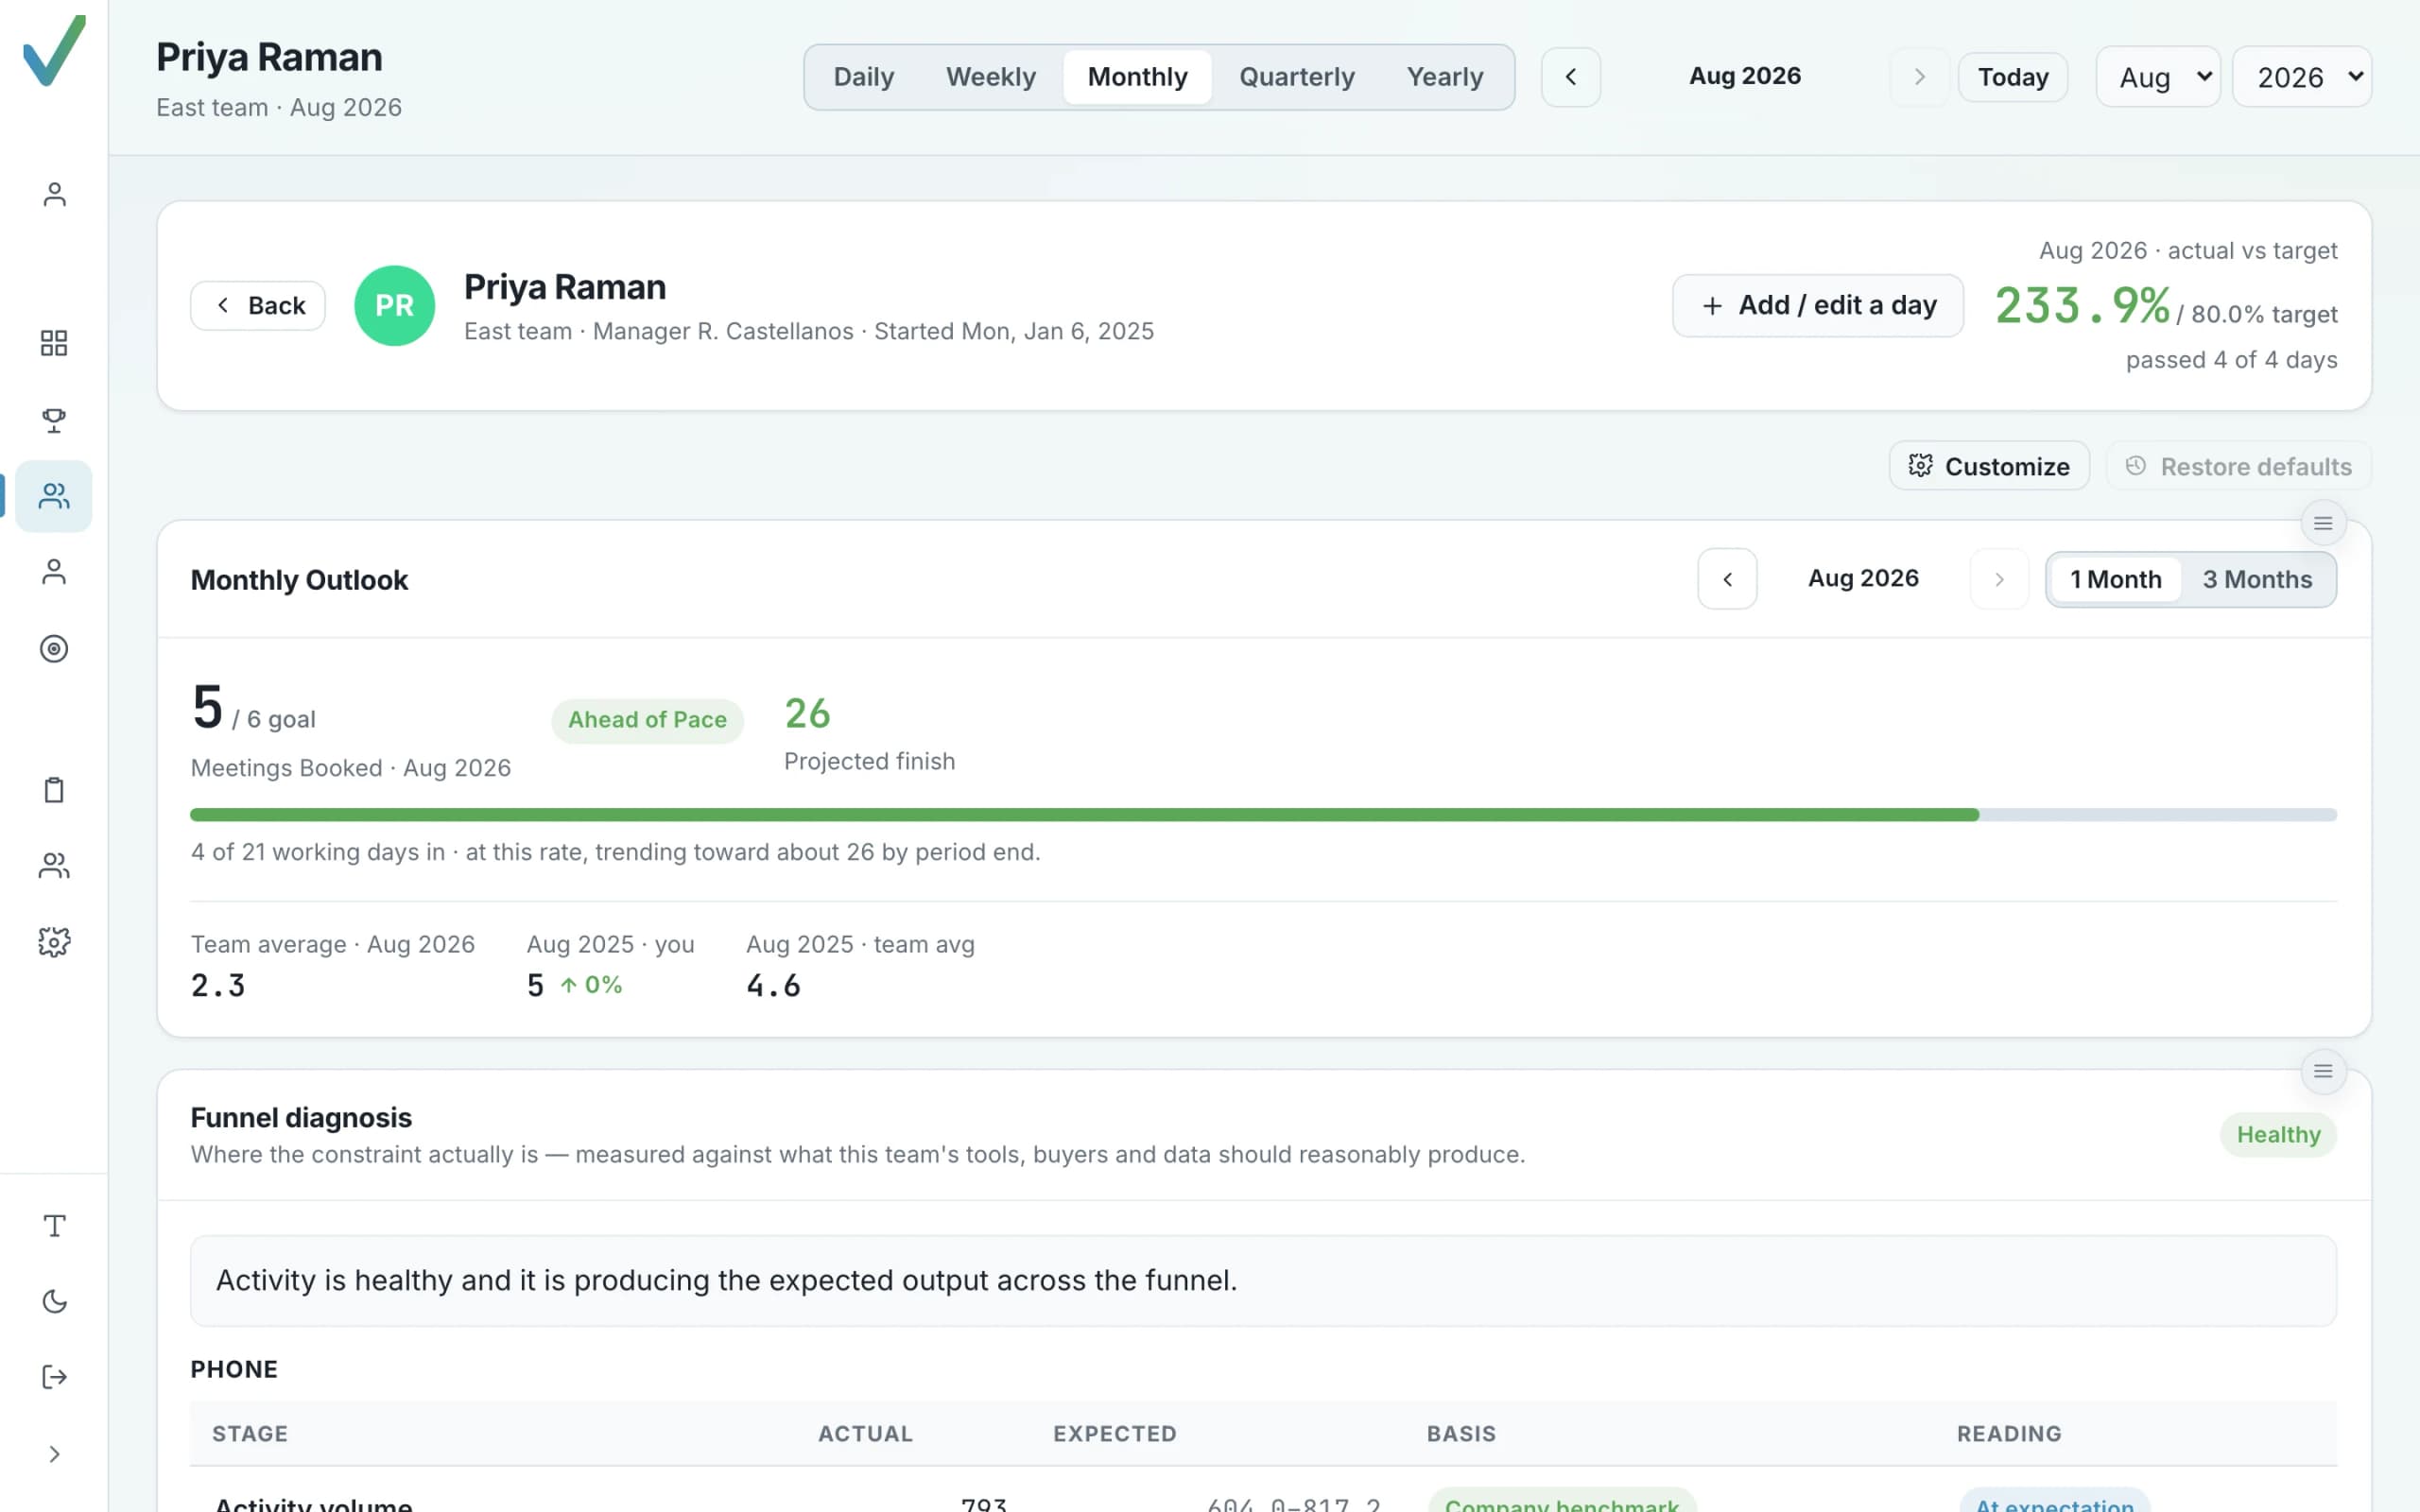2420x1512 pixels.
Task: Open the users group icon above settings gear
Action: click(54, 866)
